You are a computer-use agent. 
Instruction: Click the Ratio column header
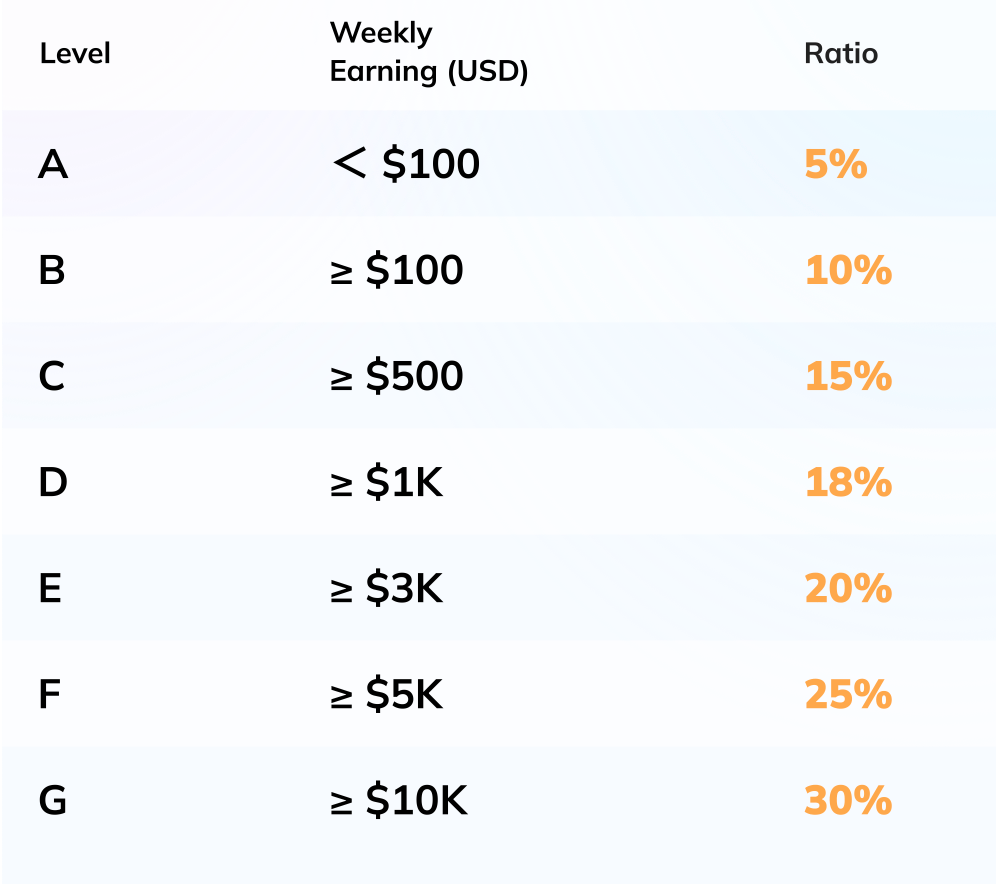point(841,53)
